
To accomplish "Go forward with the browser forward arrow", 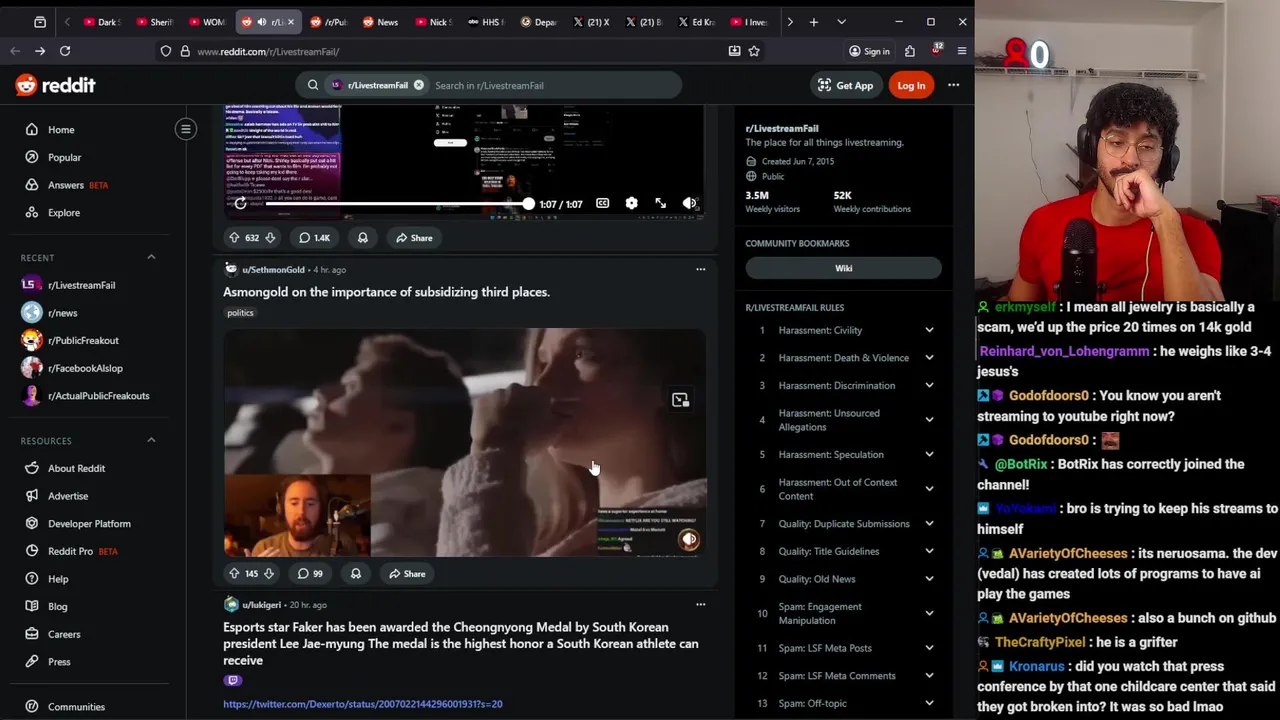I will click(40, 51).
